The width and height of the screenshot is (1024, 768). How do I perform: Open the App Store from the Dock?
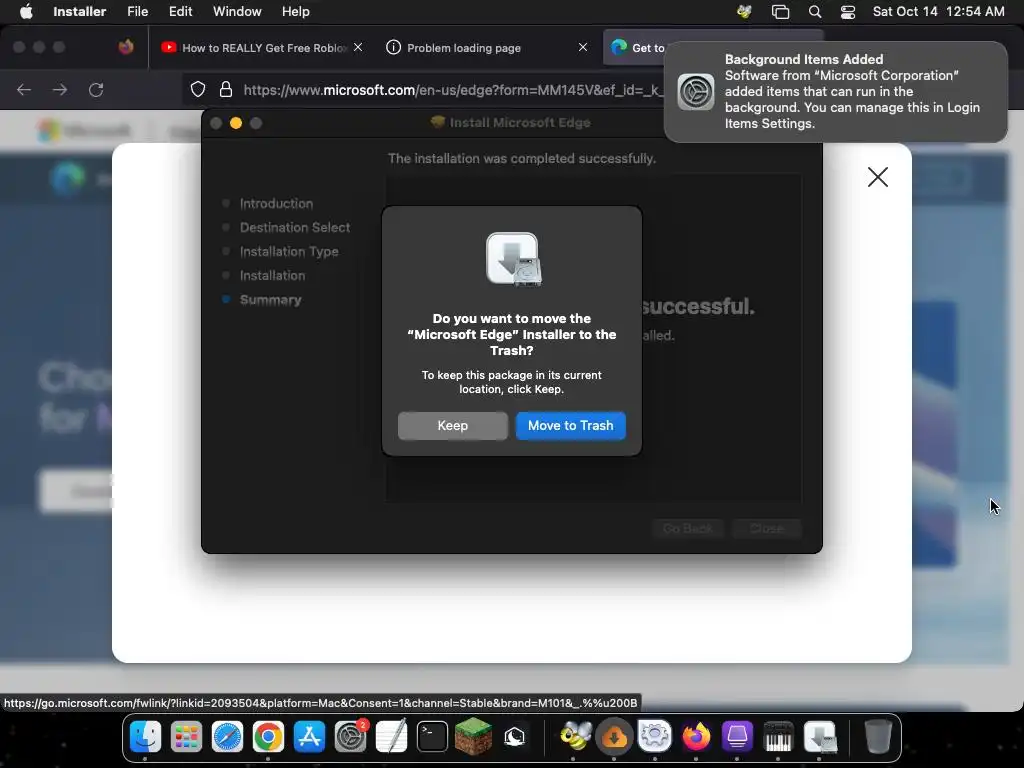(x=310, y=737)
